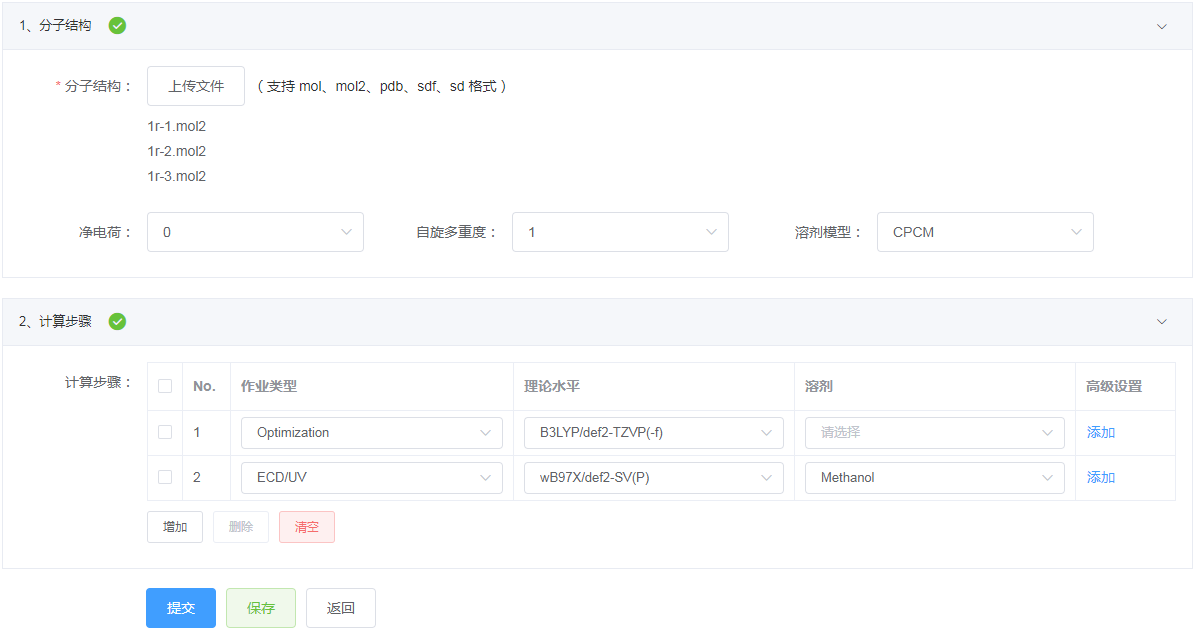1200x640 pixels.
Task: Click the 2、计算步骤 section title
Action: coord(55,322)
